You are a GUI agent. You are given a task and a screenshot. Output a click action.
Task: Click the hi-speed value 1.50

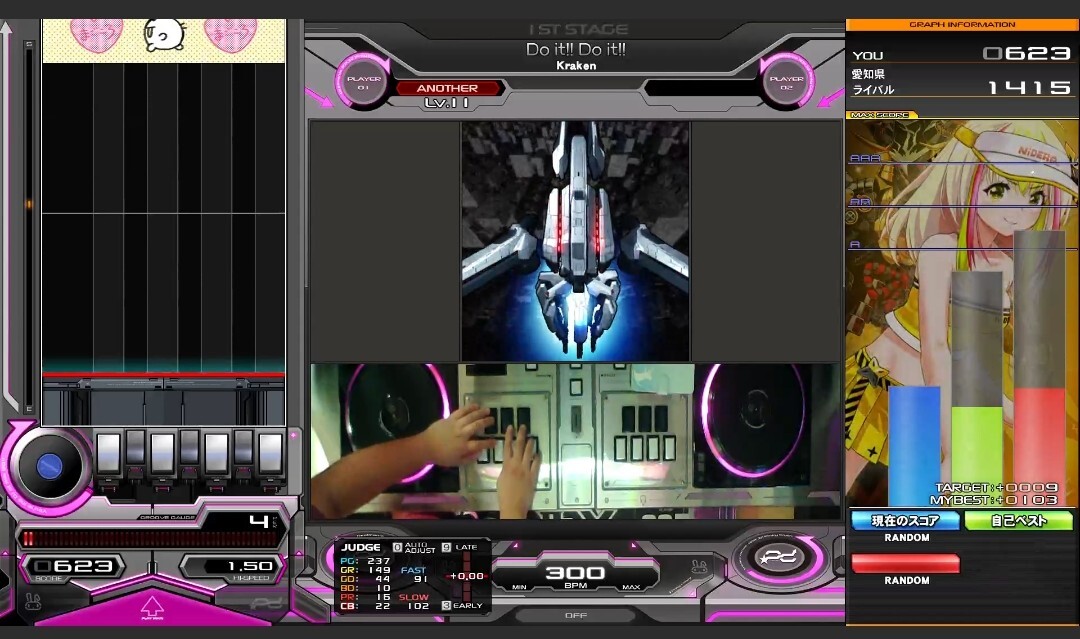click(x=251, y=566)
